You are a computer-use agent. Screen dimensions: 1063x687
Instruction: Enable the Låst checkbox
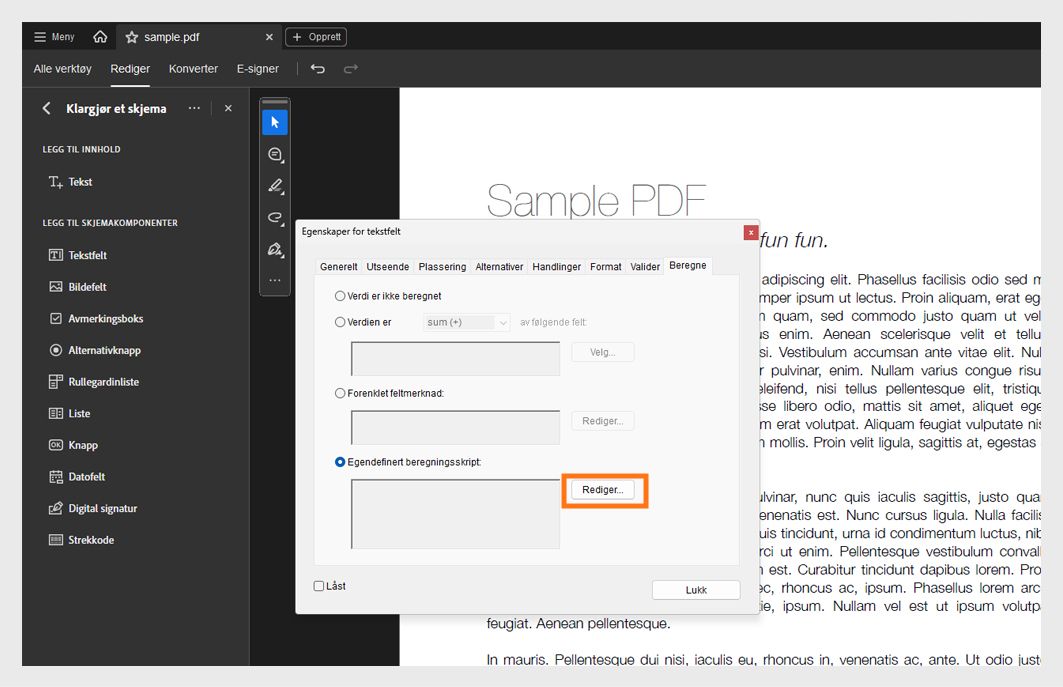point(319,585)
